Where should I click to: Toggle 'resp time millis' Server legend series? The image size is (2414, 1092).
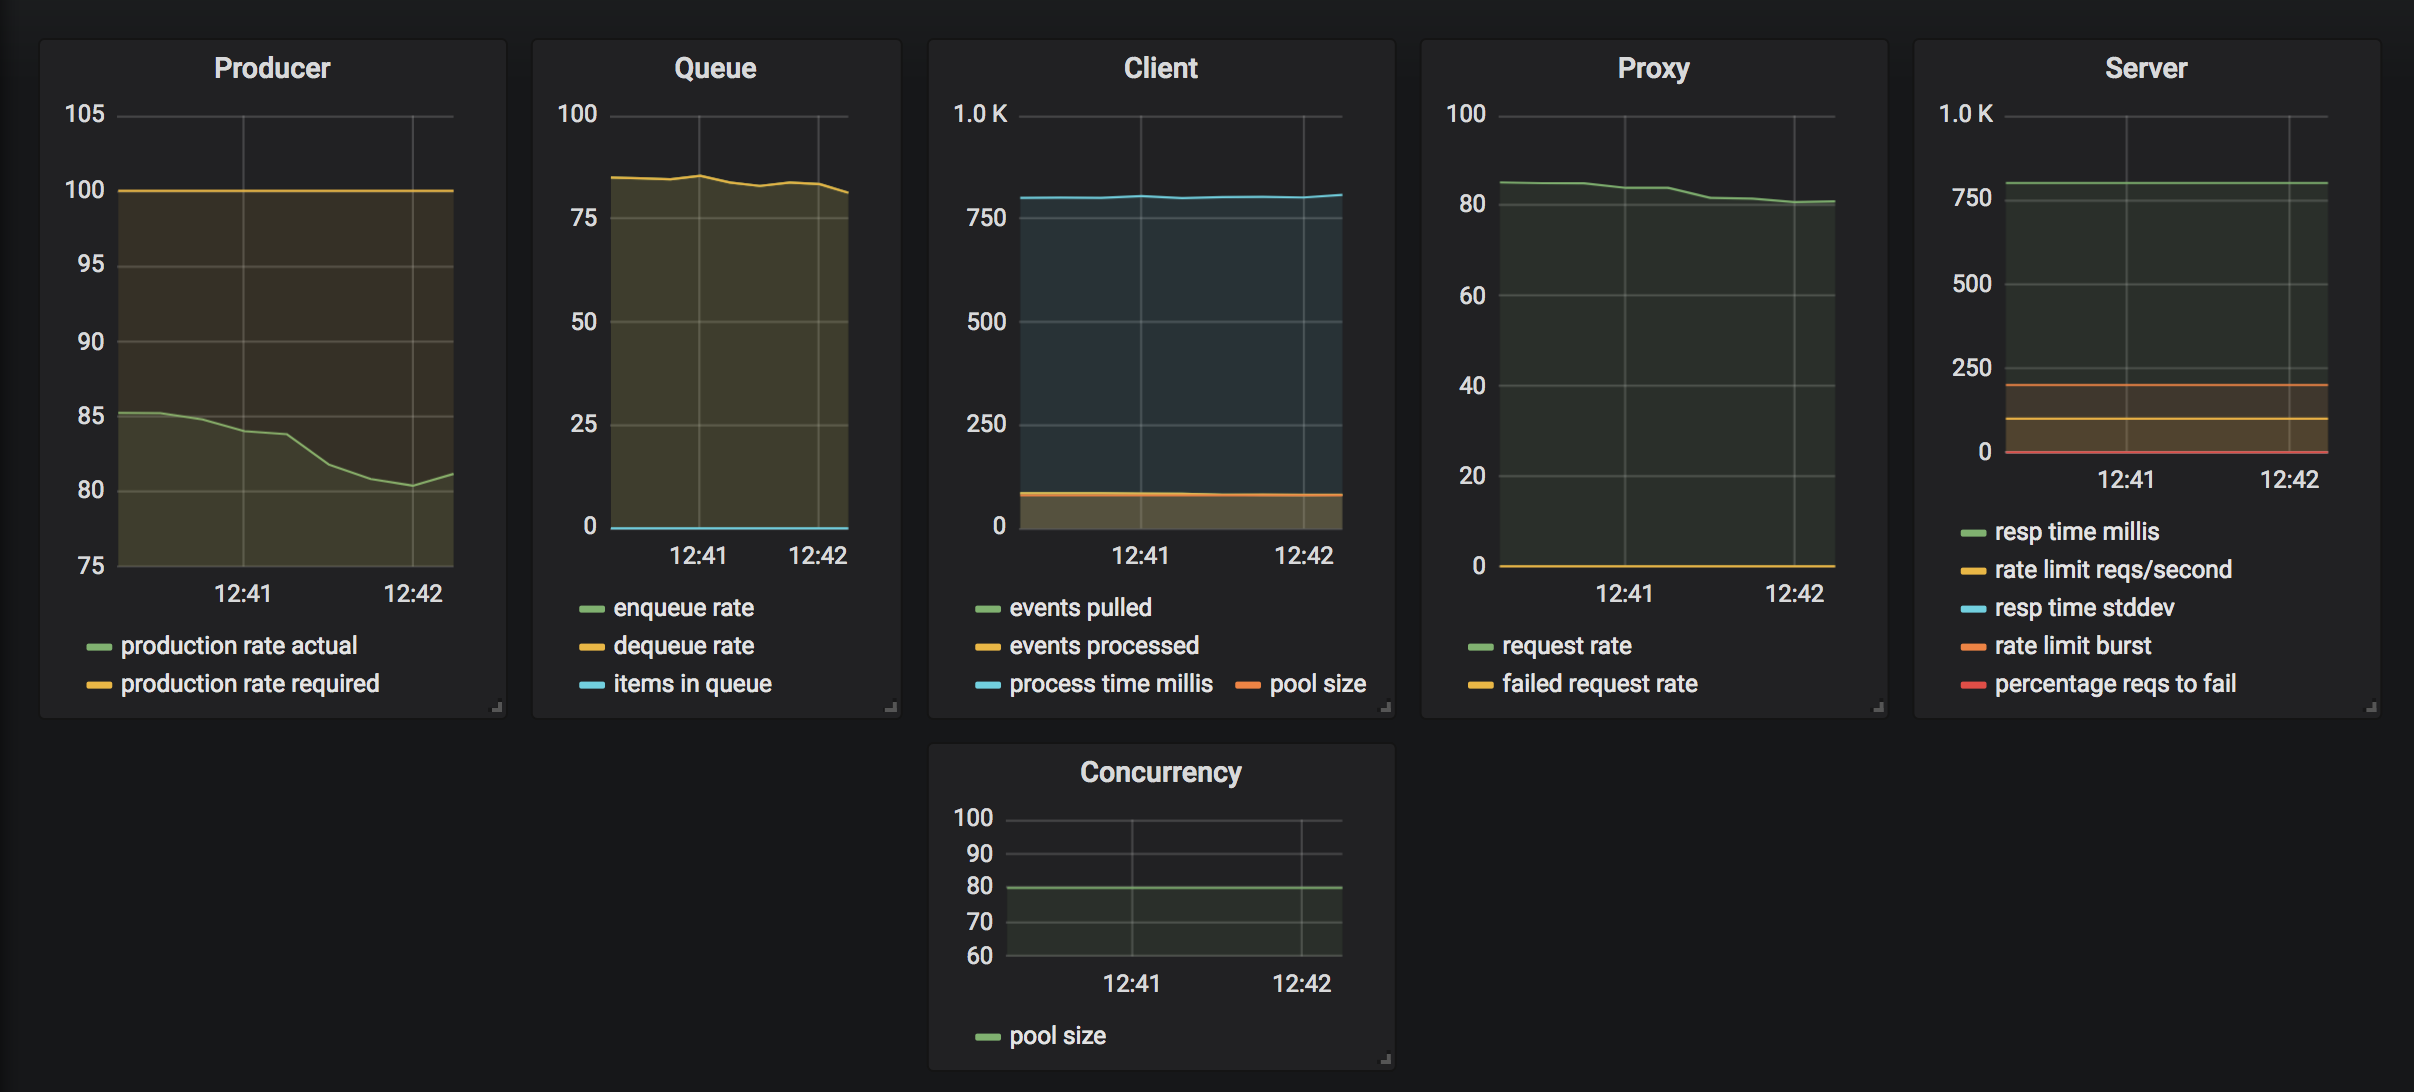tap(2076, 532)
